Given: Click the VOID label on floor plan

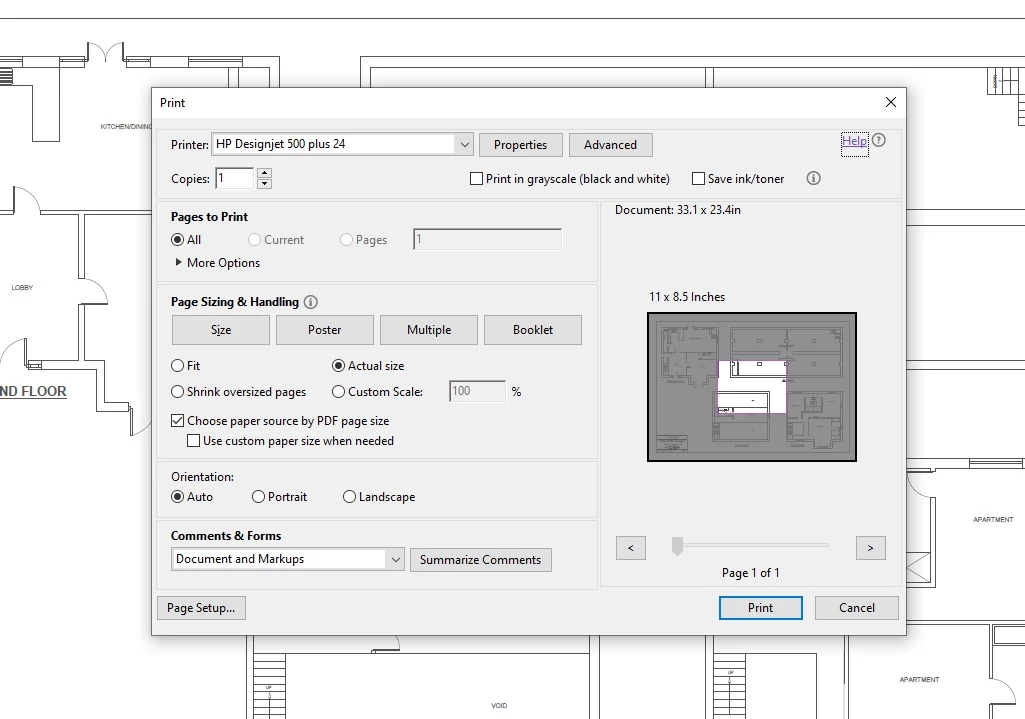Looking at the screenshot, I should (x=499, y=705).
